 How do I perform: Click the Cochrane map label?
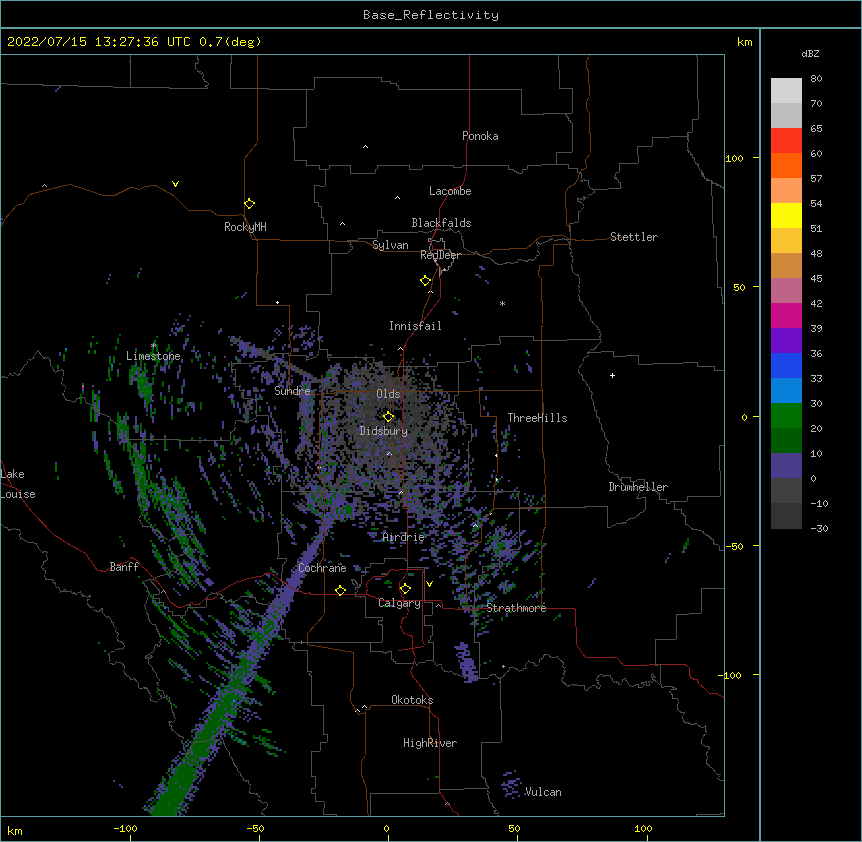[322, 568]
